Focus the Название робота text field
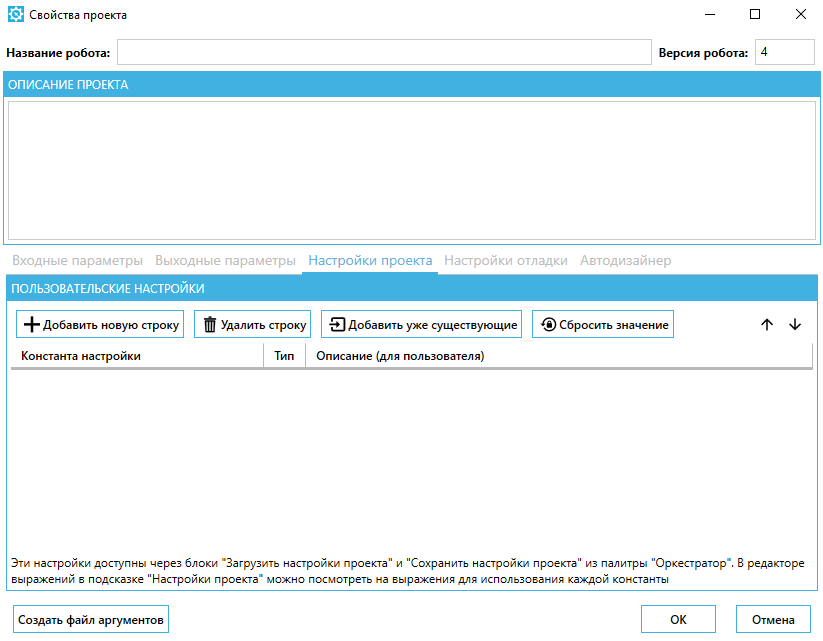 (x=384, y=52)
